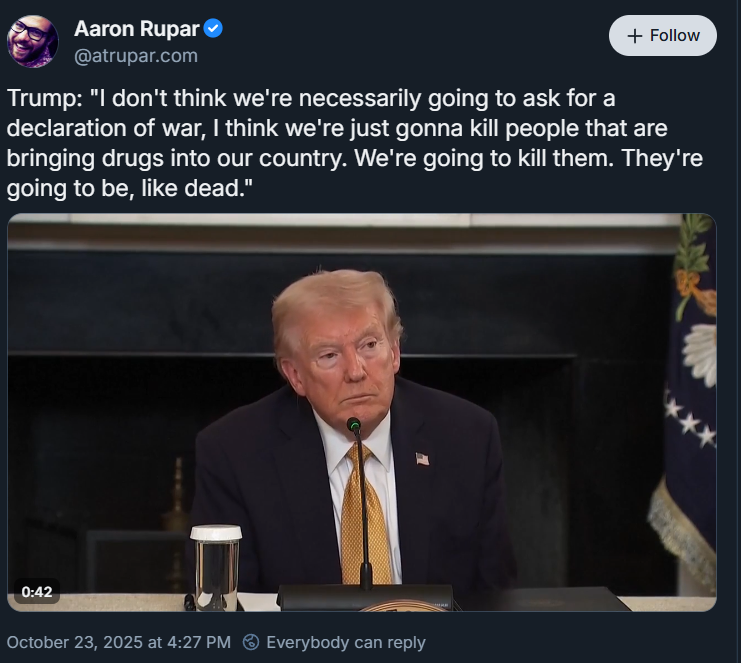Open Aaron Rupar's profile avatar

click(33, 42)
